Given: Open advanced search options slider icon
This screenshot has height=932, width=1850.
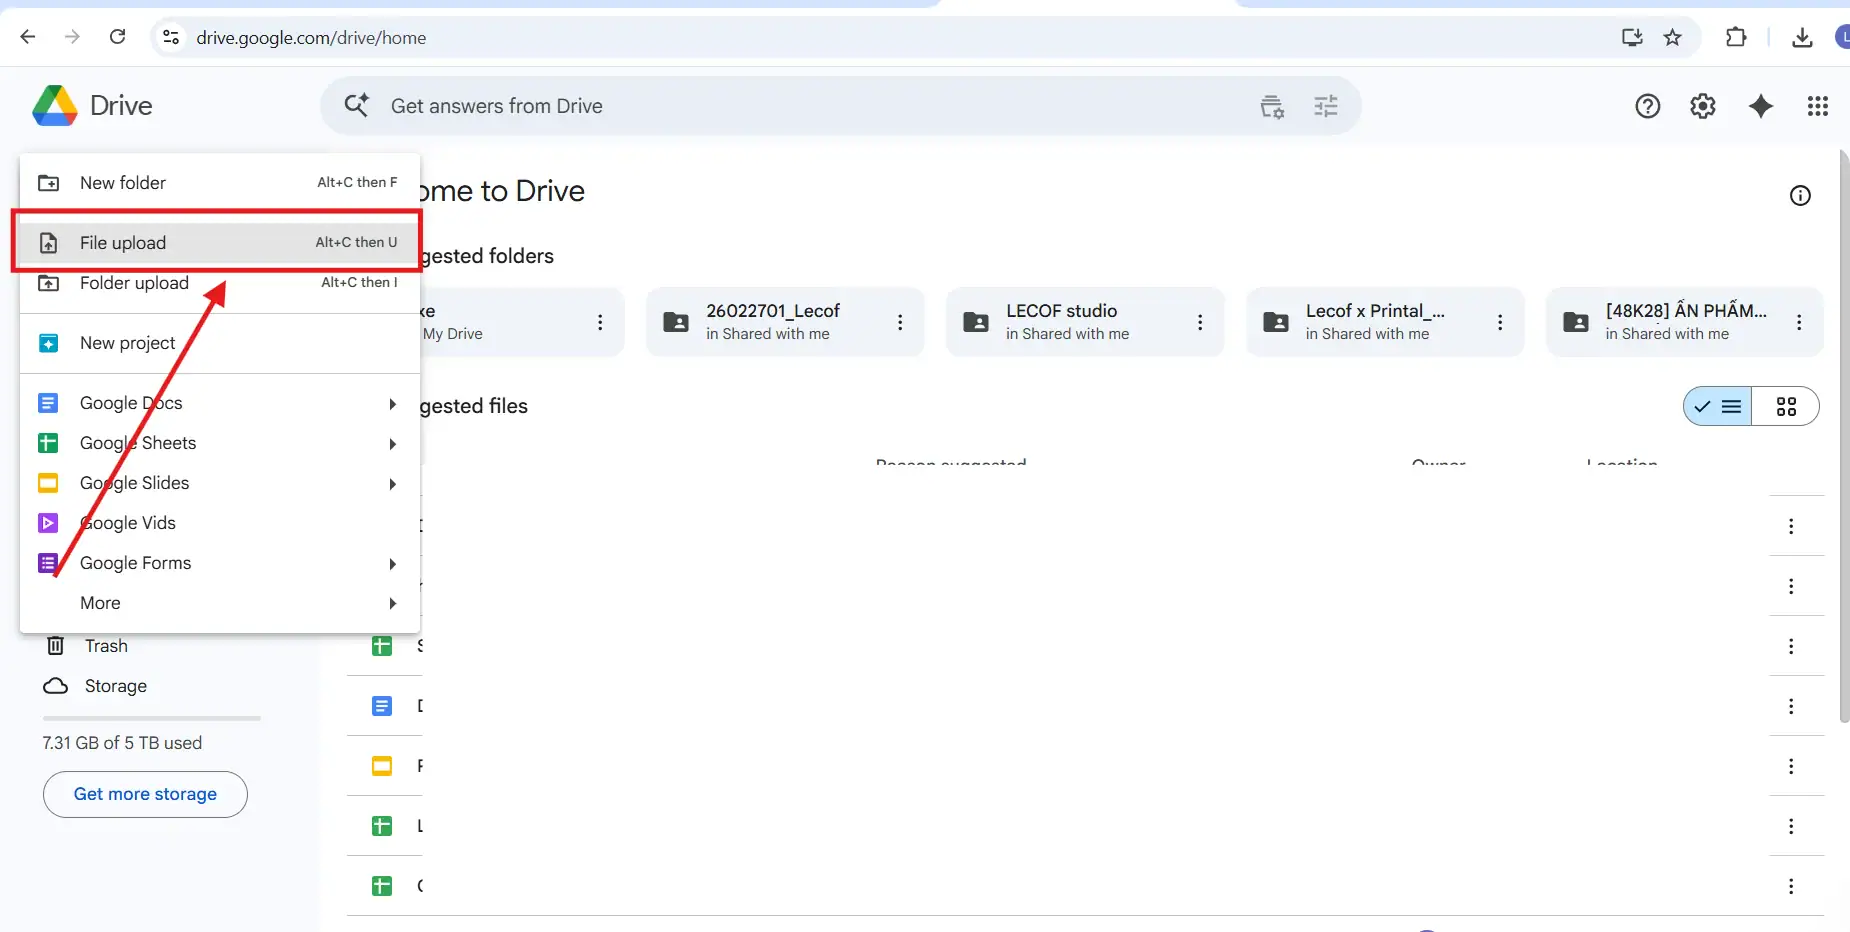Looking at the screenshot, I should point(1326,106).
